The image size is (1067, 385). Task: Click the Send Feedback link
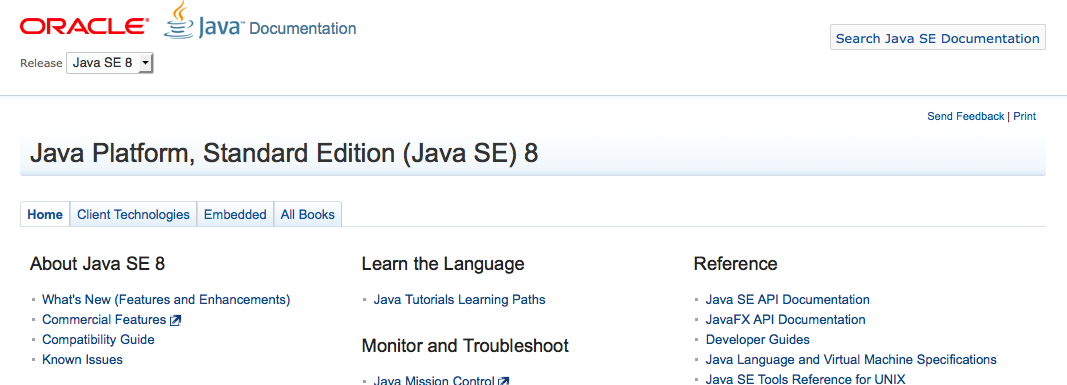click(x=965, y=116)
